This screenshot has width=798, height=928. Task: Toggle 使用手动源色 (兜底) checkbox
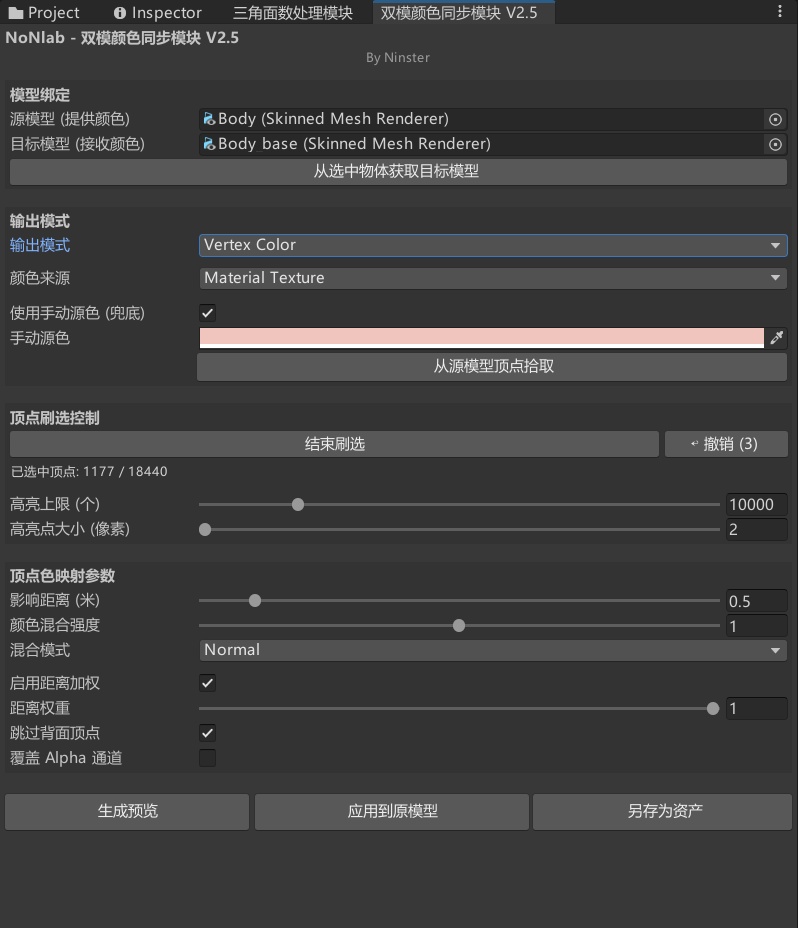point(207,312)
